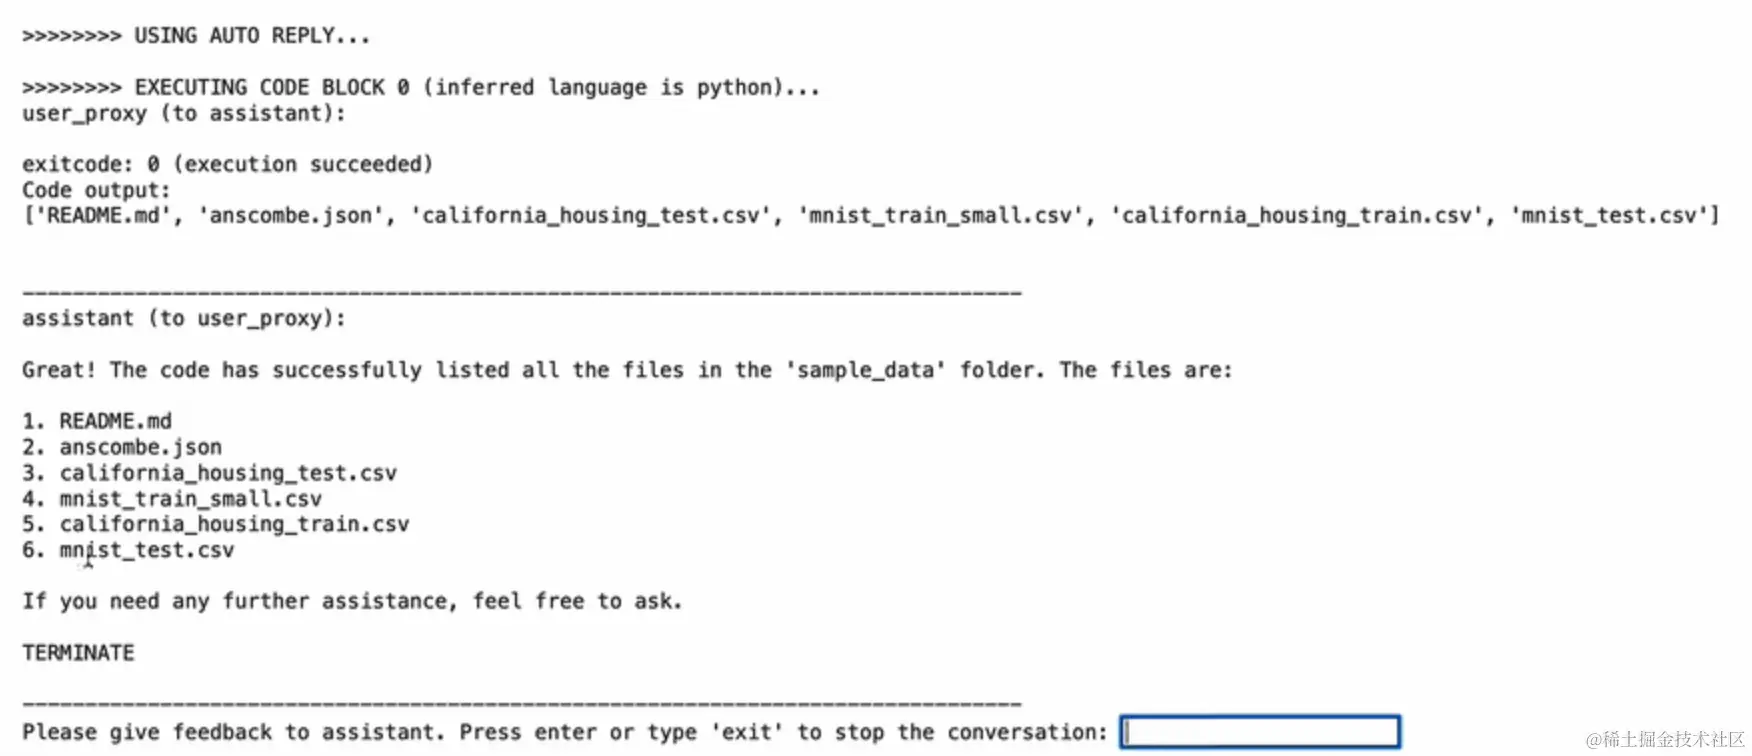Click the 'If you need any further assistance' line

coord(352,601)
